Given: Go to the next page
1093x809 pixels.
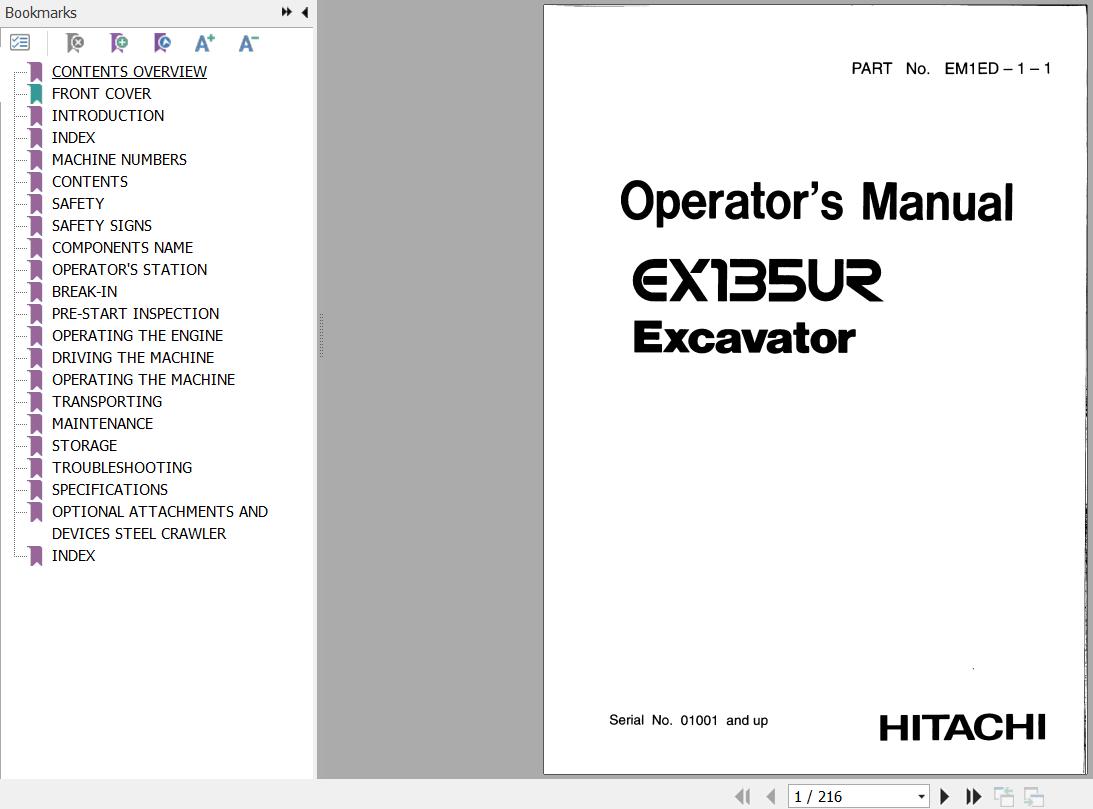Looking at the screenshot, I should (945, 796).
